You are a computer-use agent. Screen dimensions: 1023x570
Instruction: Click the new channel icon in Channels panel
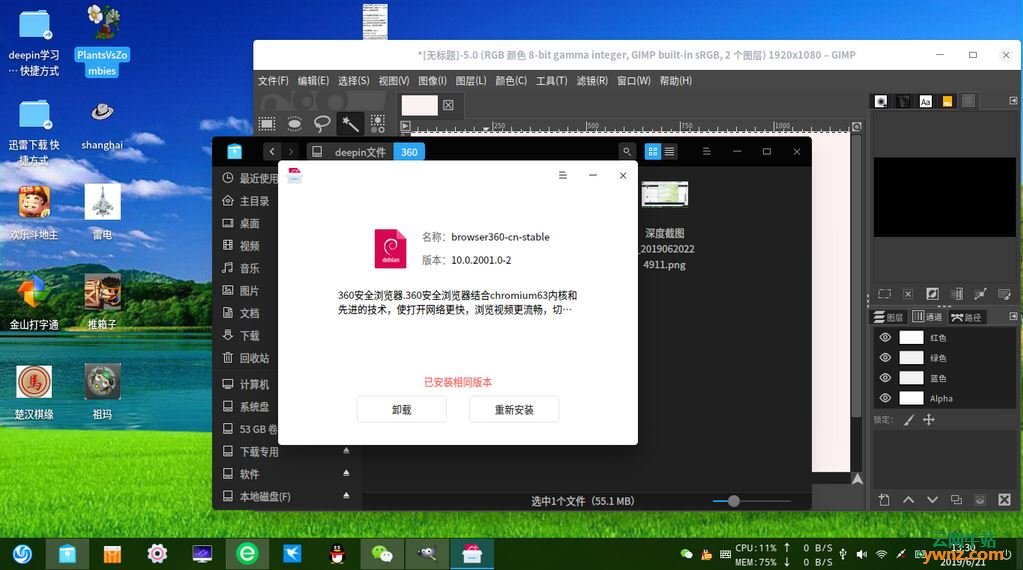[884, 500]
